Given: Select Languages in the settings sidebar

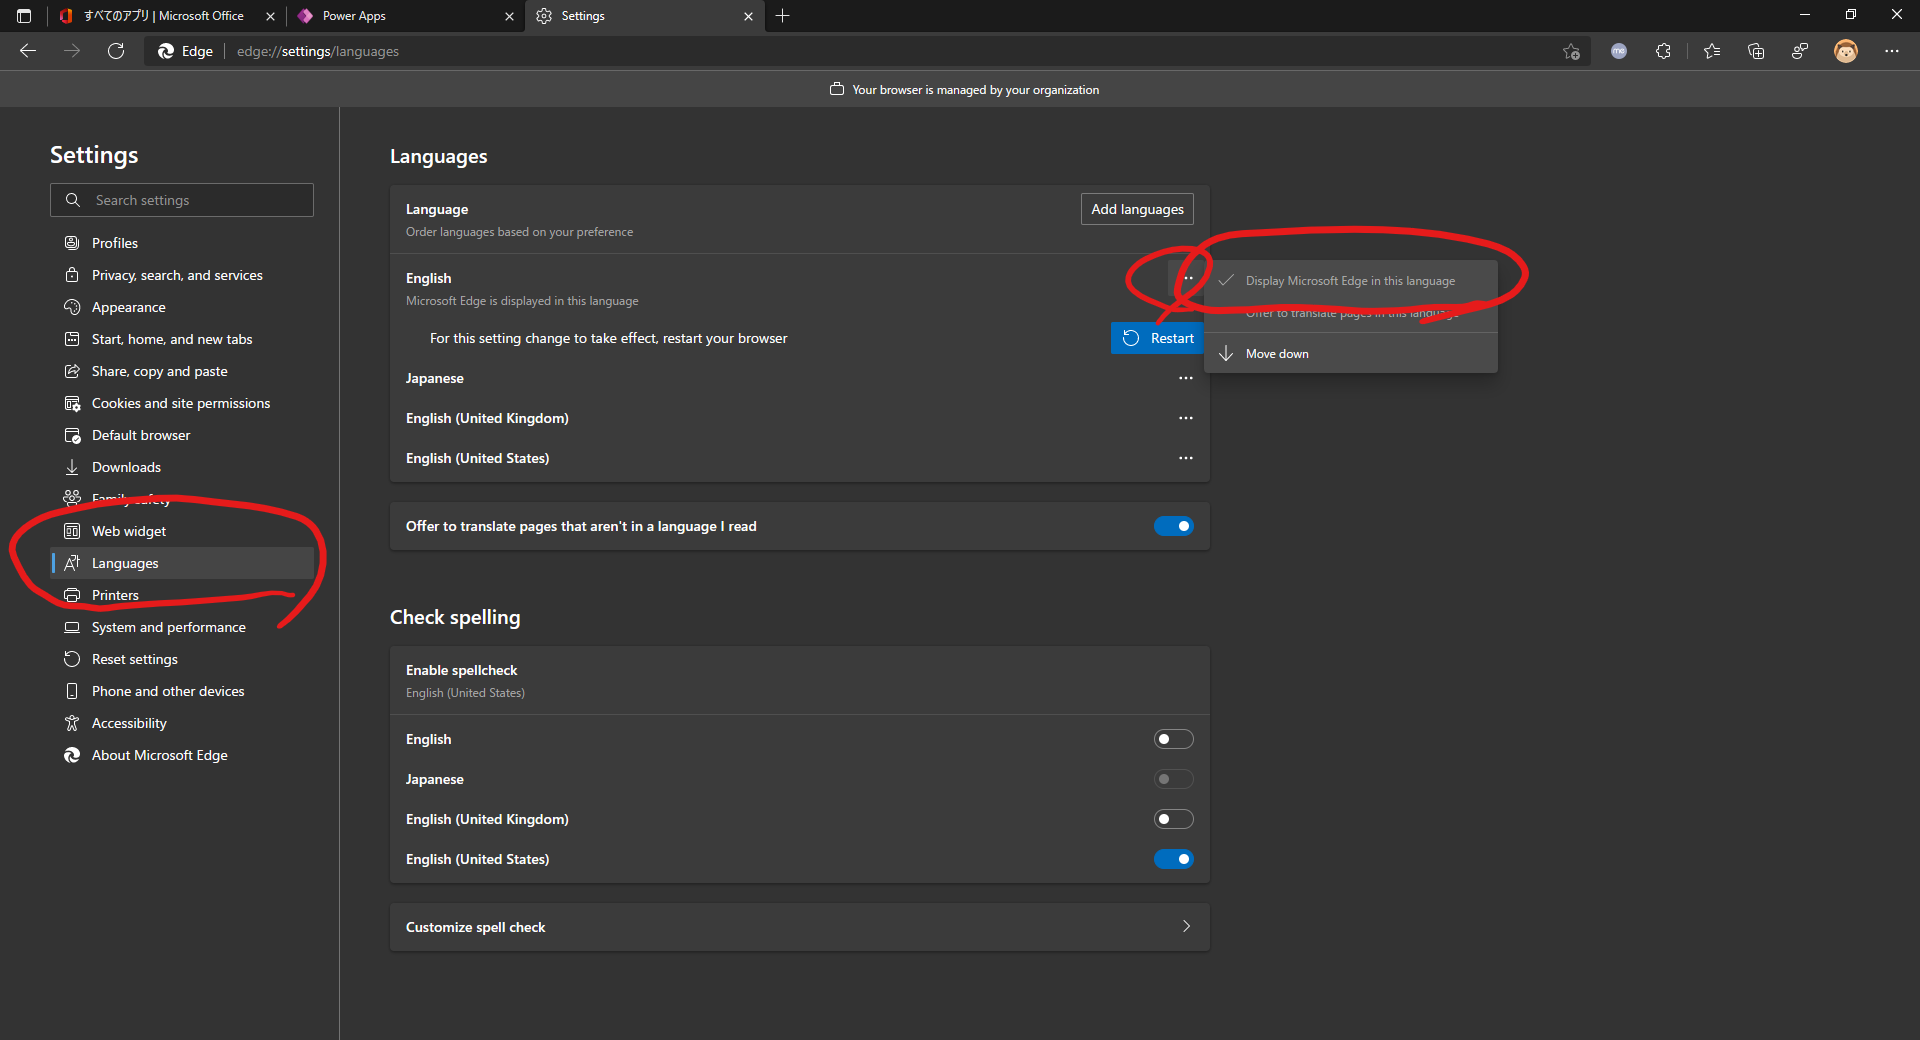Looking at the screenshot, I should [182, 563].
